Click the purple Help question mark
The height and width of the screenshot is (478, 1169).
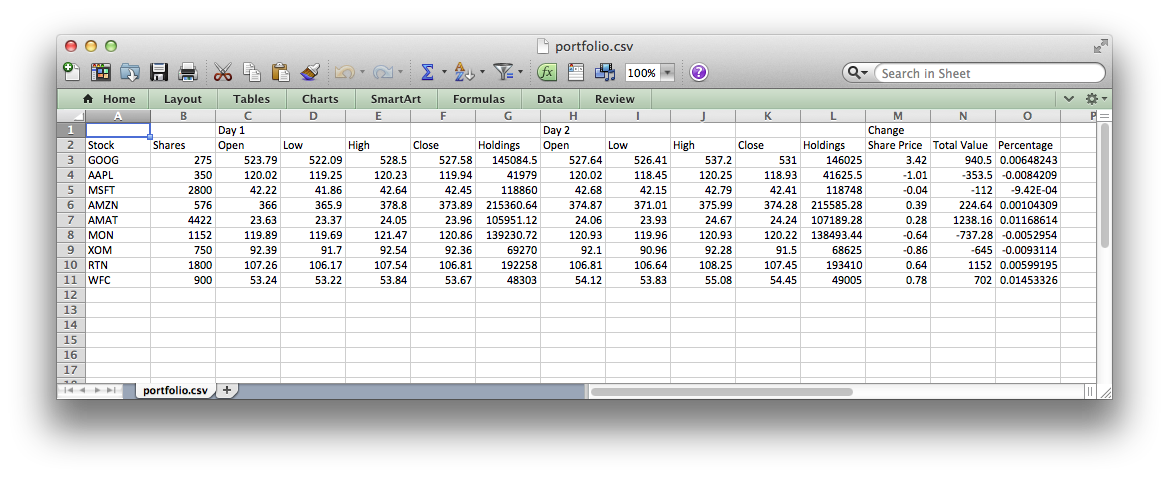click(698, 72)
